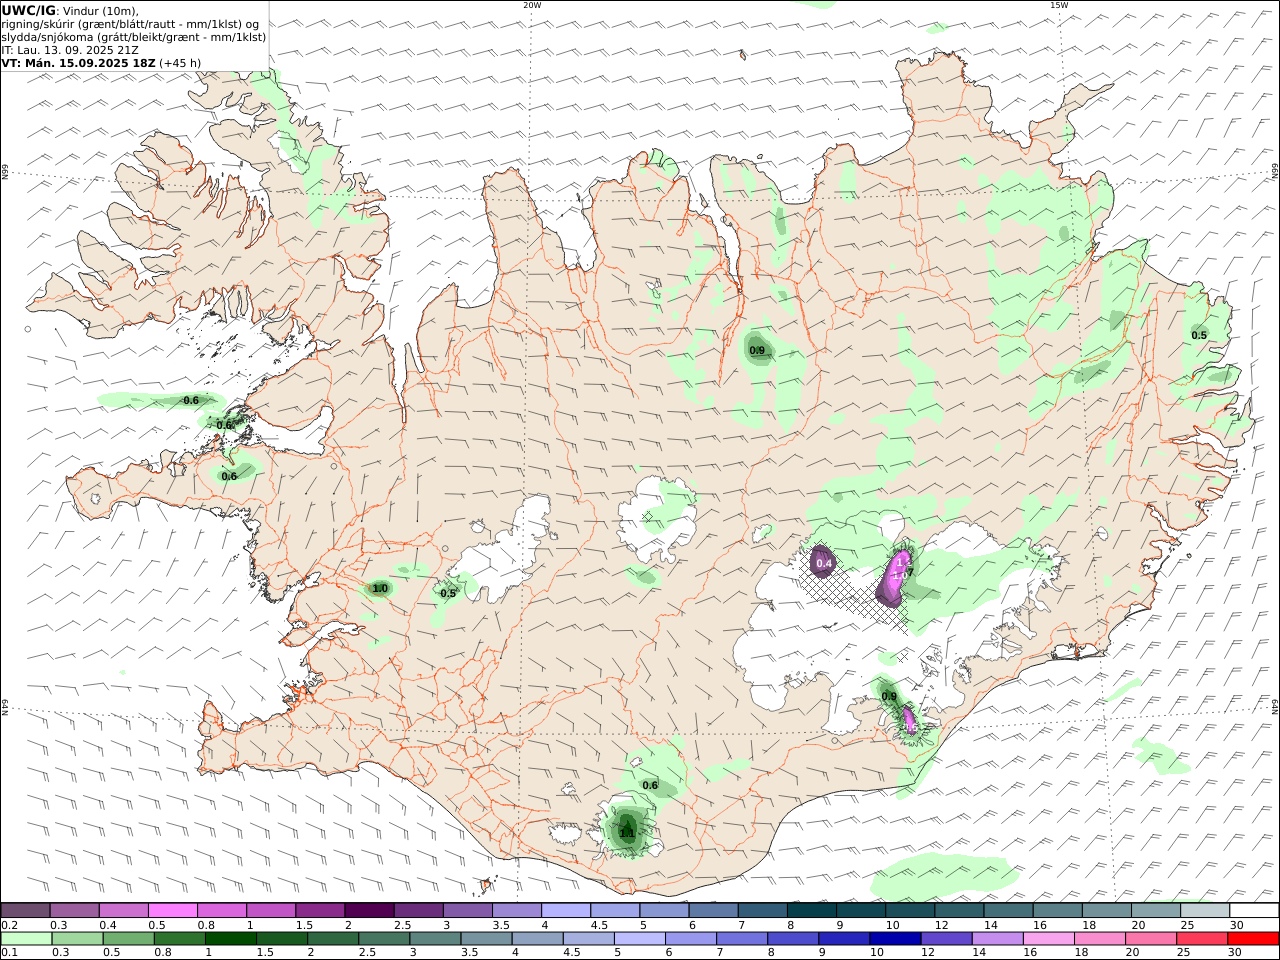Click the bright red swatch ending the lower legend
Image resolution: width=1280 pixels, height=960 pixels.
click(1253, 938)
